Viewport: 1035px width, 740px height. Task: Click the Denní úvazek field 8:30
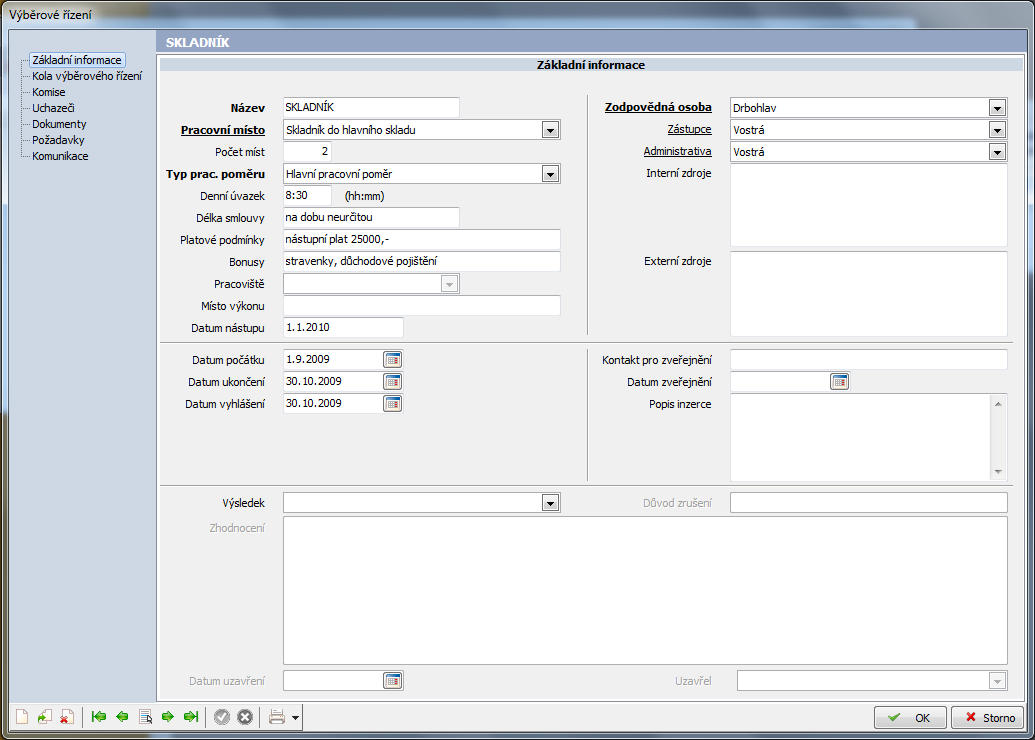coord(307,195)
